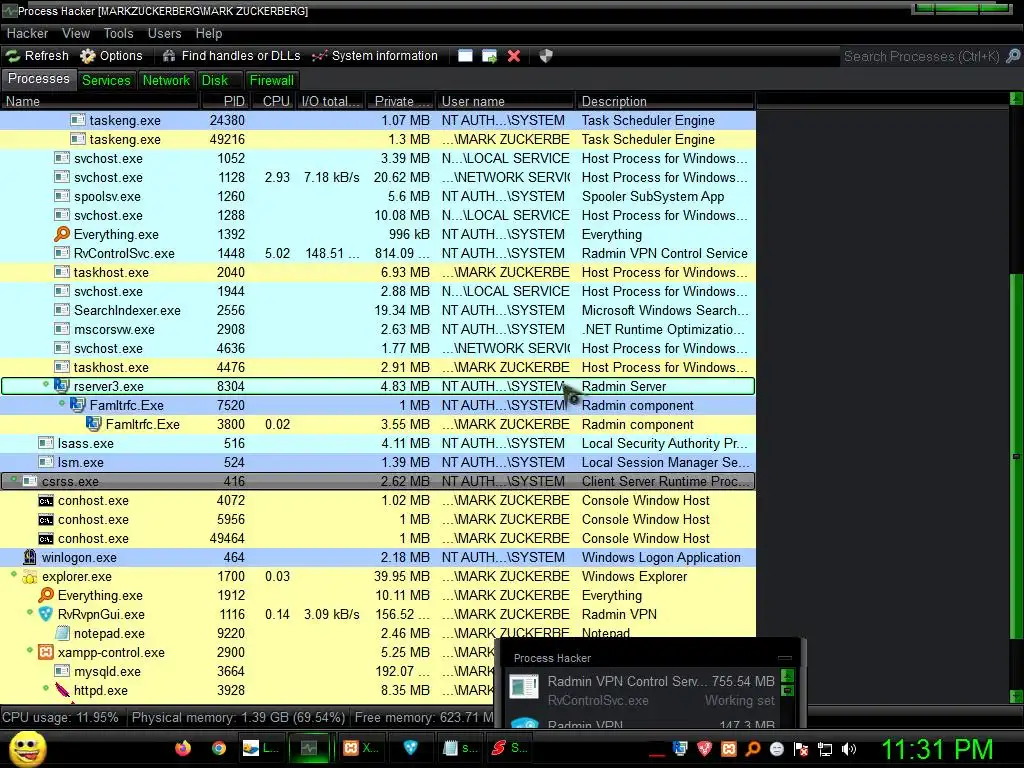Image resolution: width=1024 pixels, height=768 pixels.
Task: Collapse the httpd.exe tree node
Action: (x=46, y=688)
